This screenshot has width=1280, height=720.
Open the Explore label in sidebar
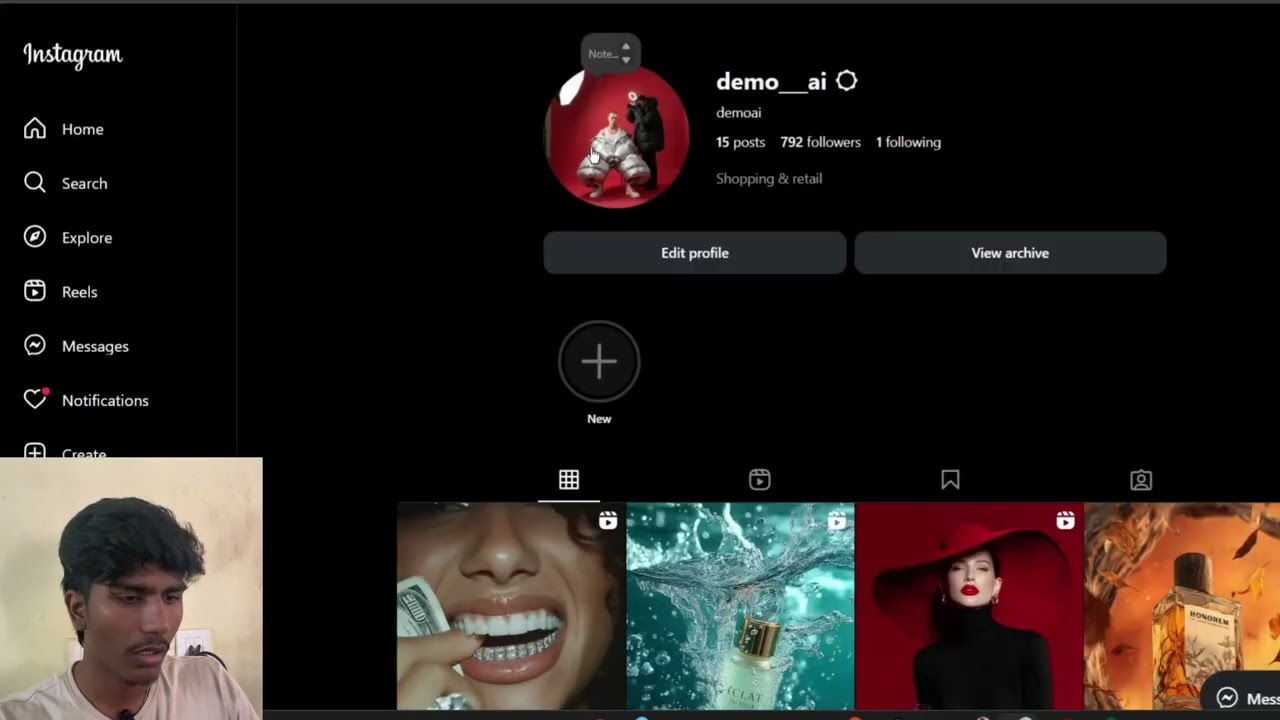tap(87, 237)
